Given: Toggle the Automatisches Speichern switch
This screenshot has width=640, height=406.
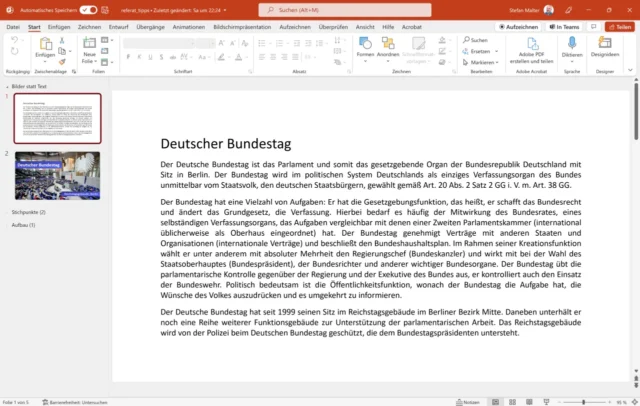Looking at the screenshot, I should point(88,8).
